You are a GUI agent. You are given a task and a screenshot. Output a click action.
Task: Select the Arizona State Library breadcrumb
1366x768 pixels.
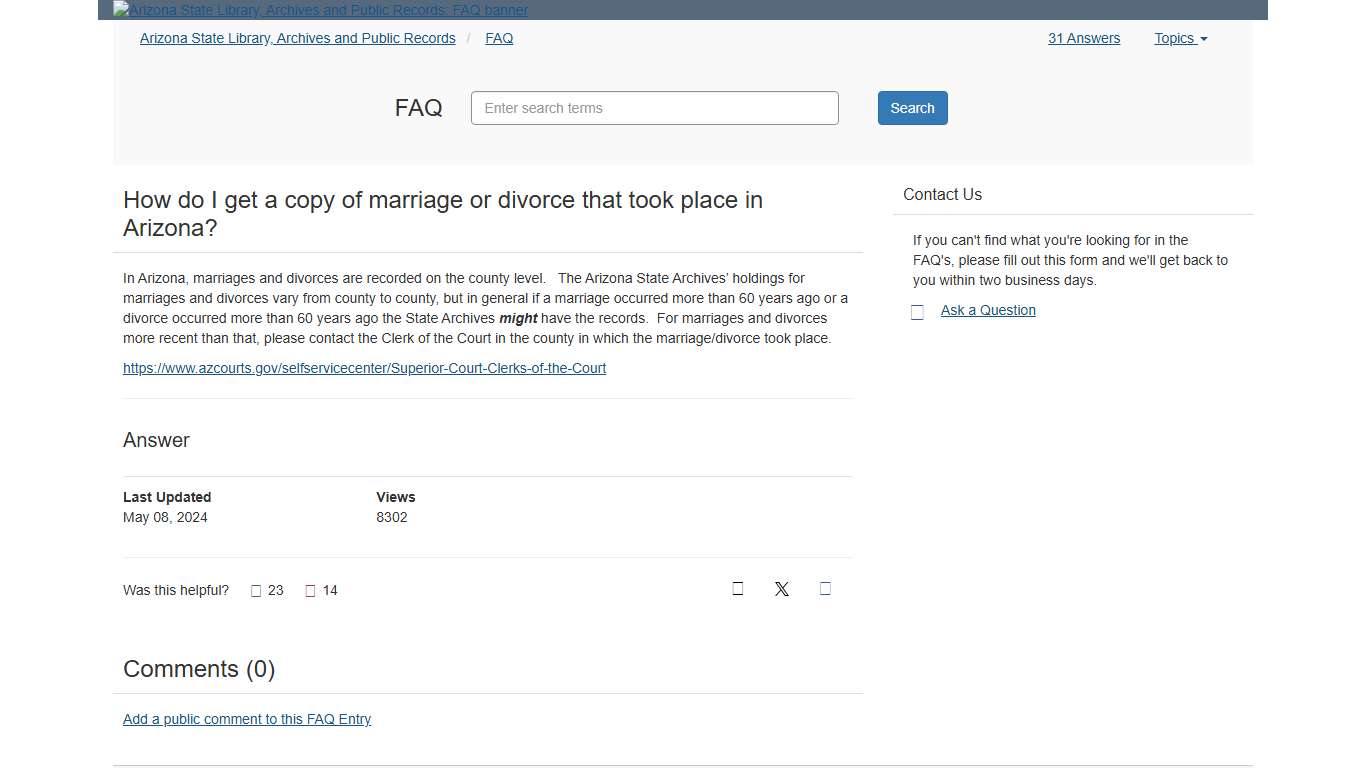tap(297, 38)
